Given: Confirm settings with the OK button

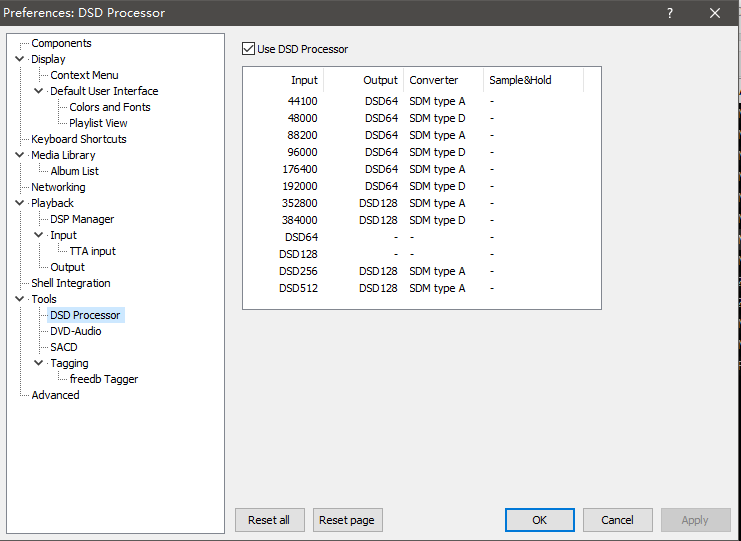Looking at the screenshot, I should [539, 520].
